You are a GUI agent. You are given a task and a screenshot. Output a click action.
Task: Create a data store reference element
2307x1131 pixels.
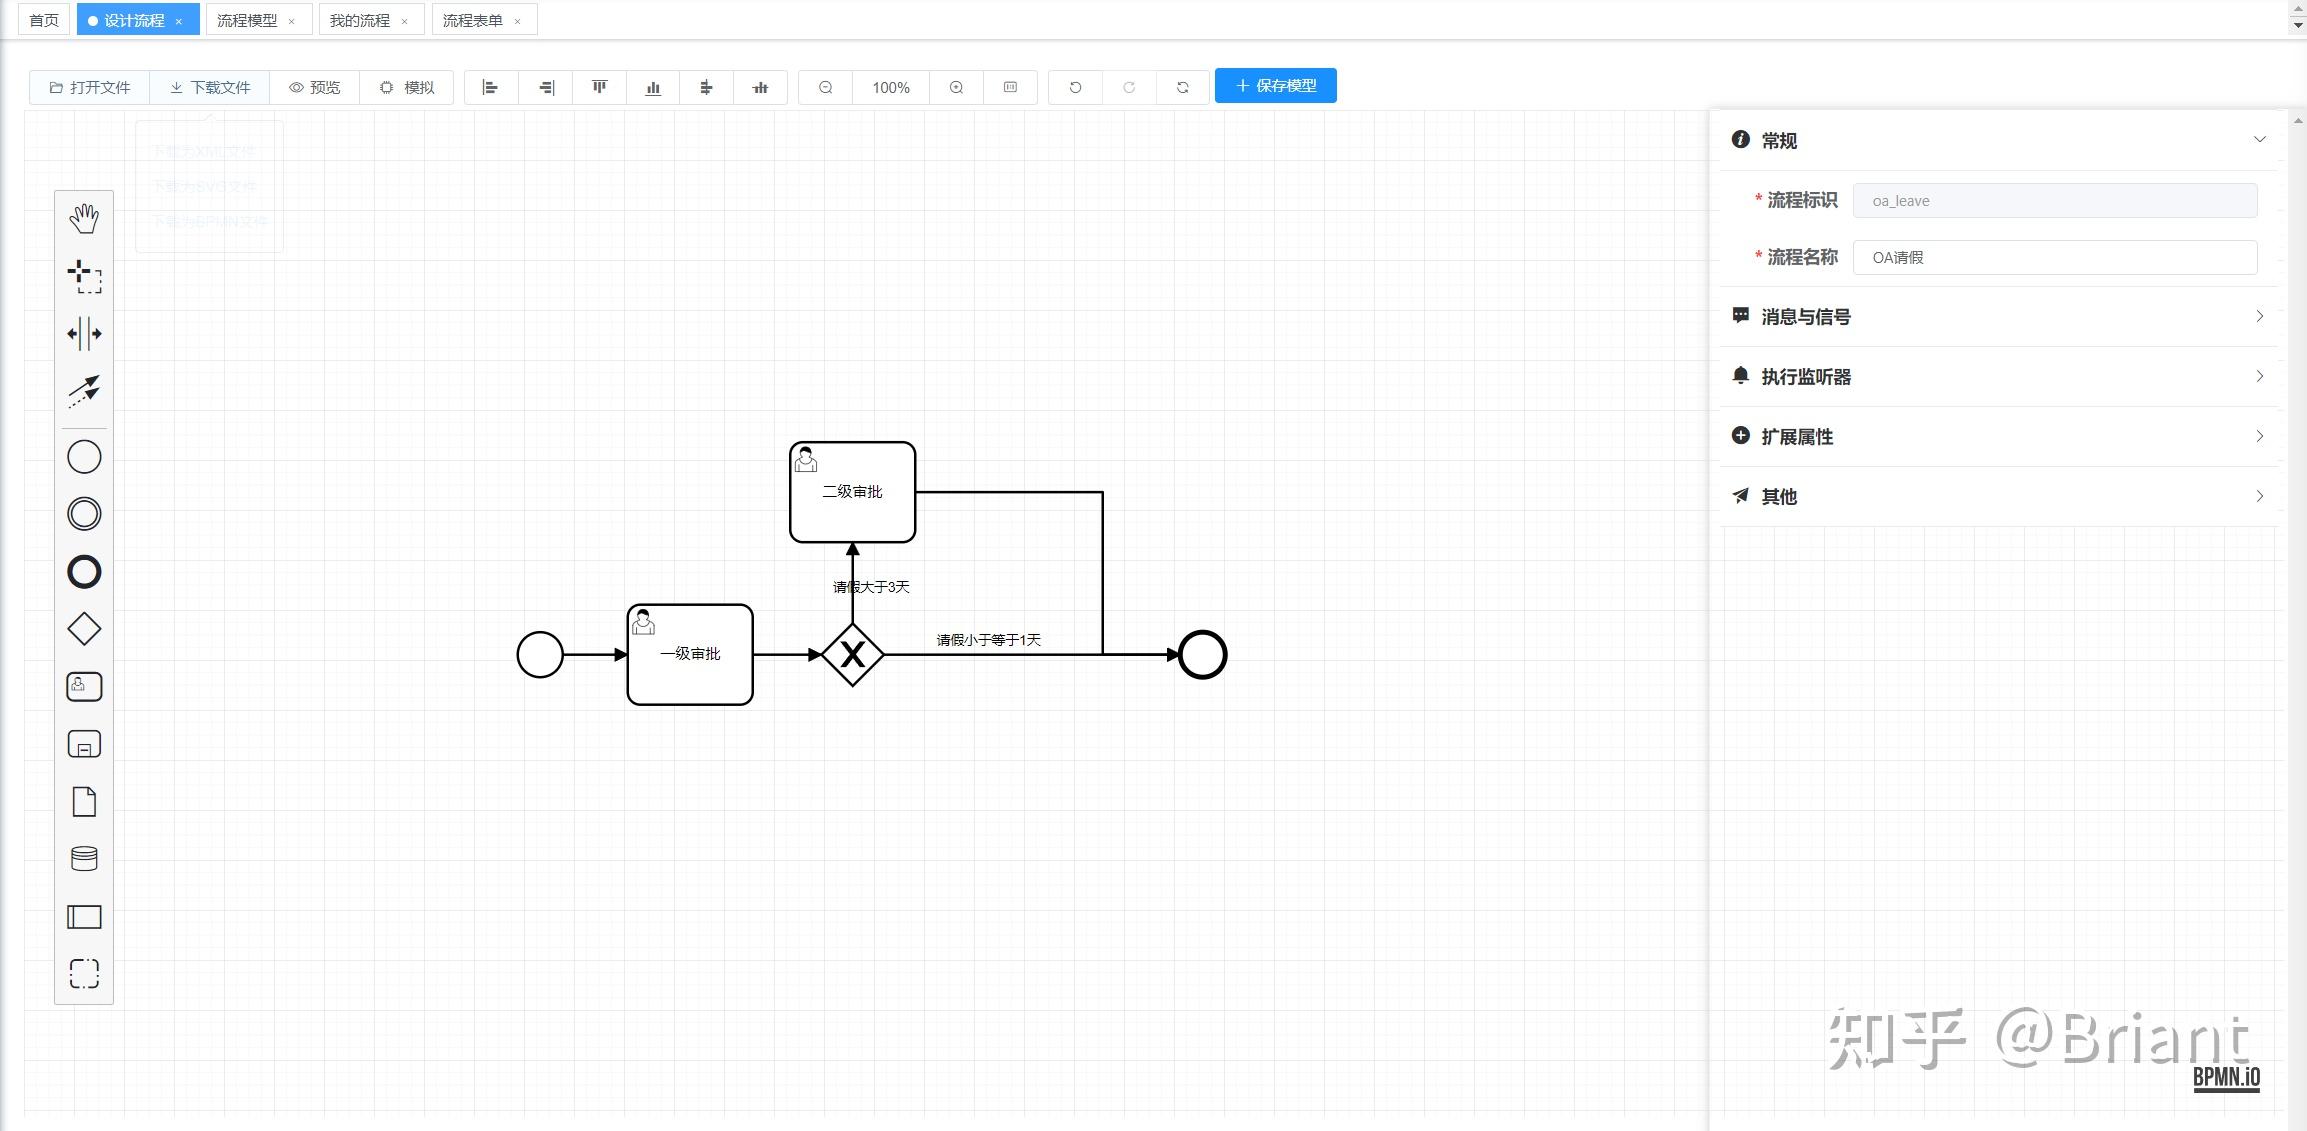pos(84,859)
